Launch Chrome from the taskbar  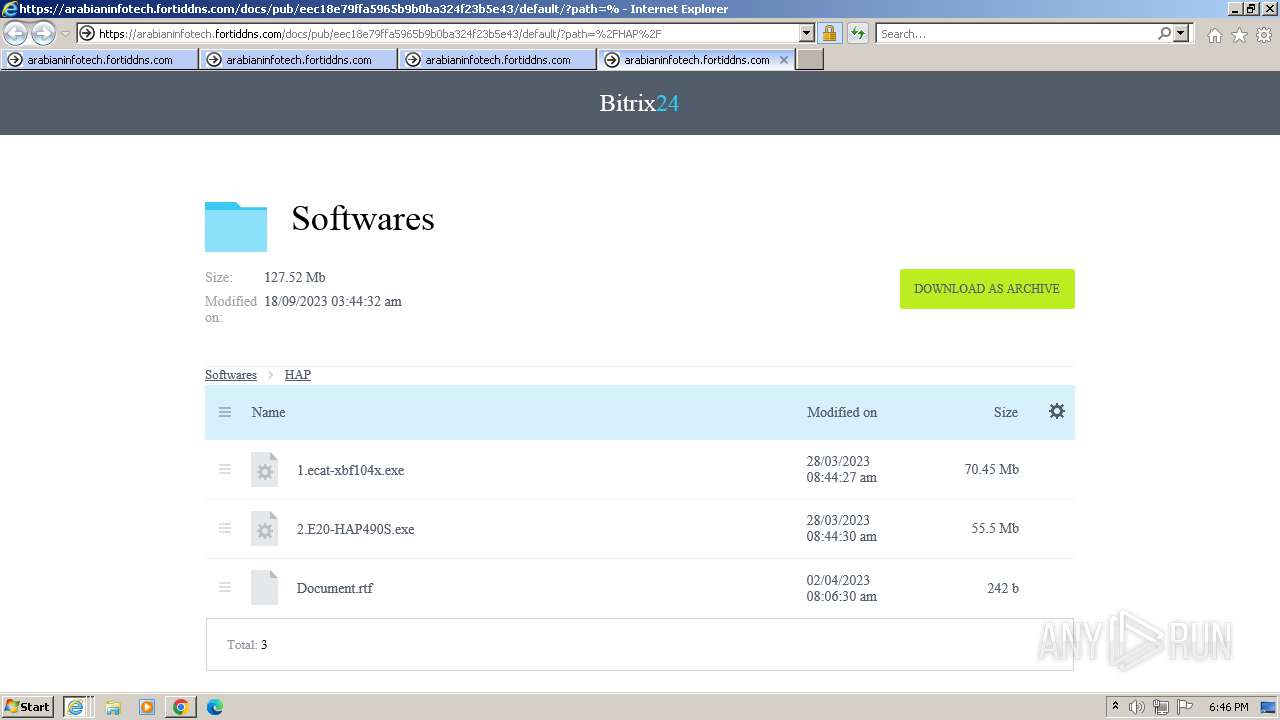180,707
